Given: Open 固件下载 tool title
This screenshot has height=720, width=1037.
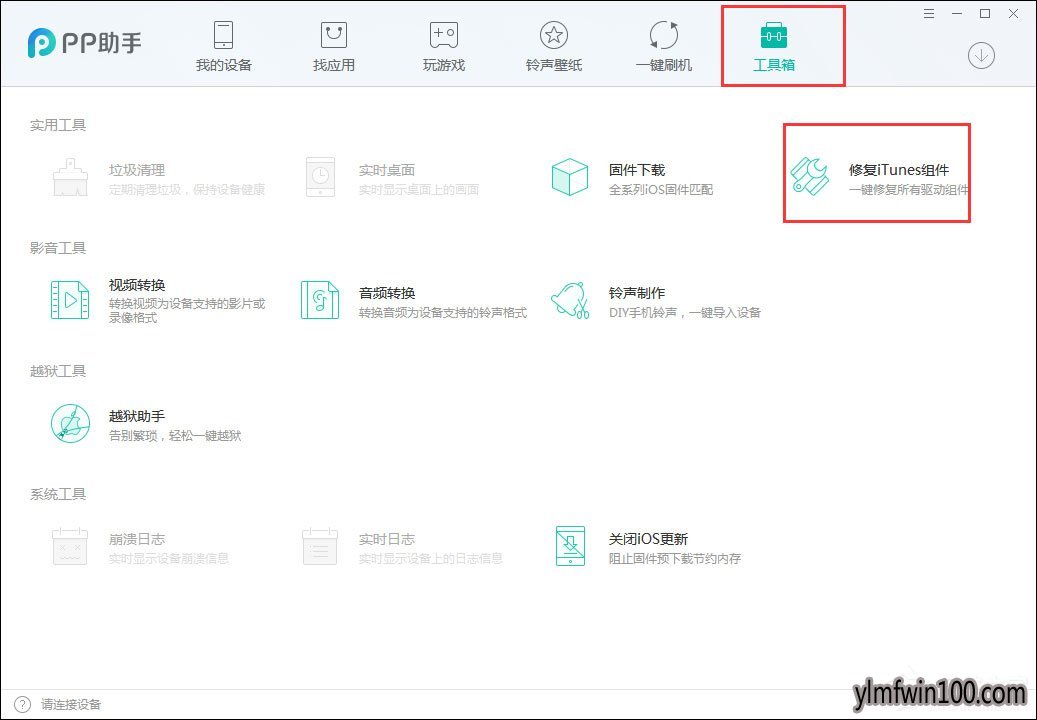Looking at the screenshot, I should click(637, 170).
